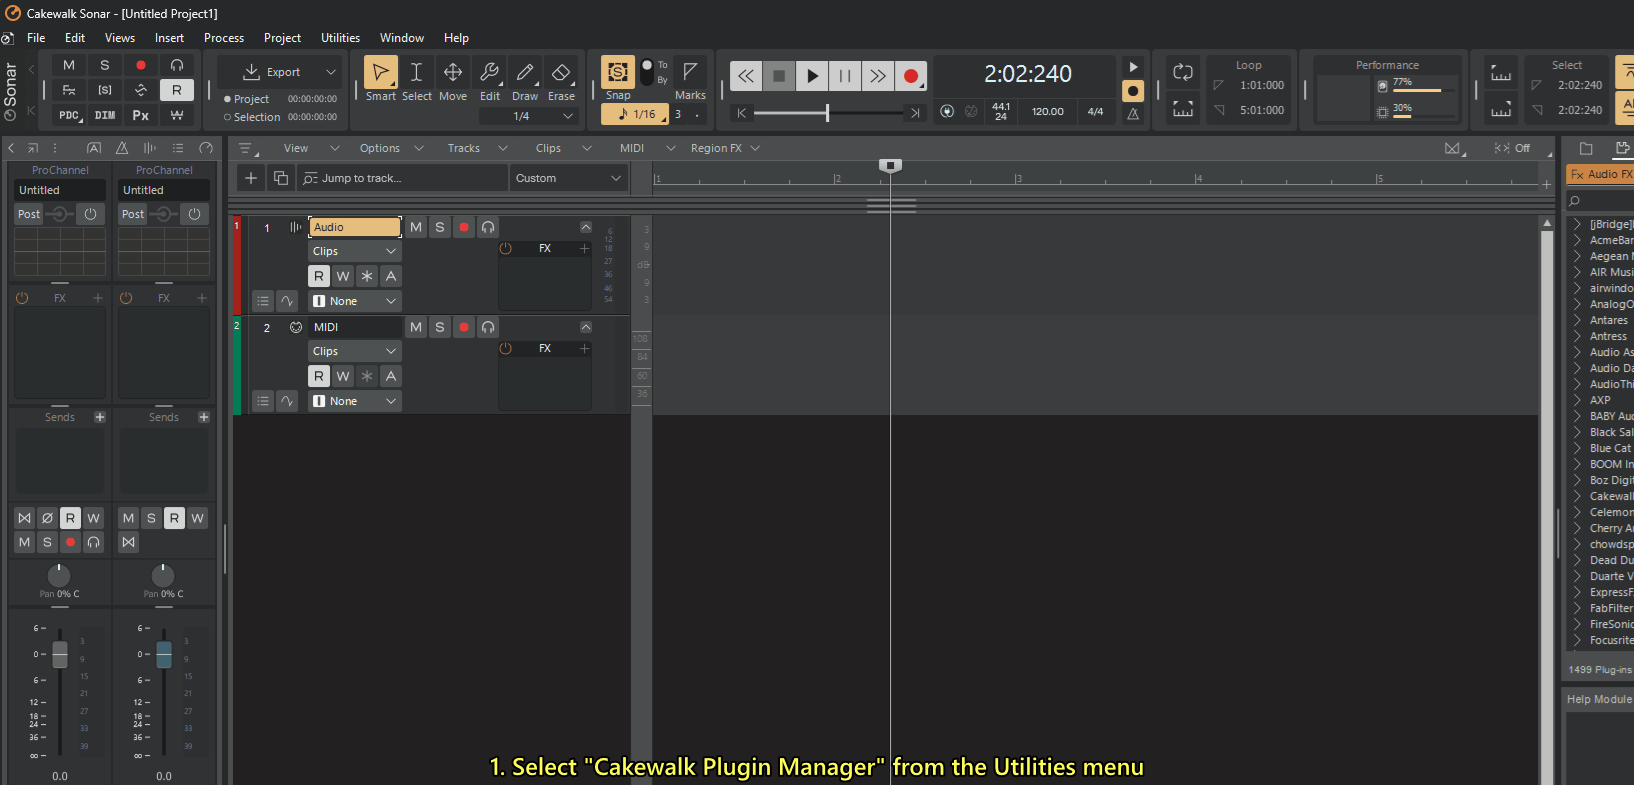Click the 1/16 snap resolution value
The width and height of the screenshot is (1634, 785).
pyautogui.click(x=636, y=114)
